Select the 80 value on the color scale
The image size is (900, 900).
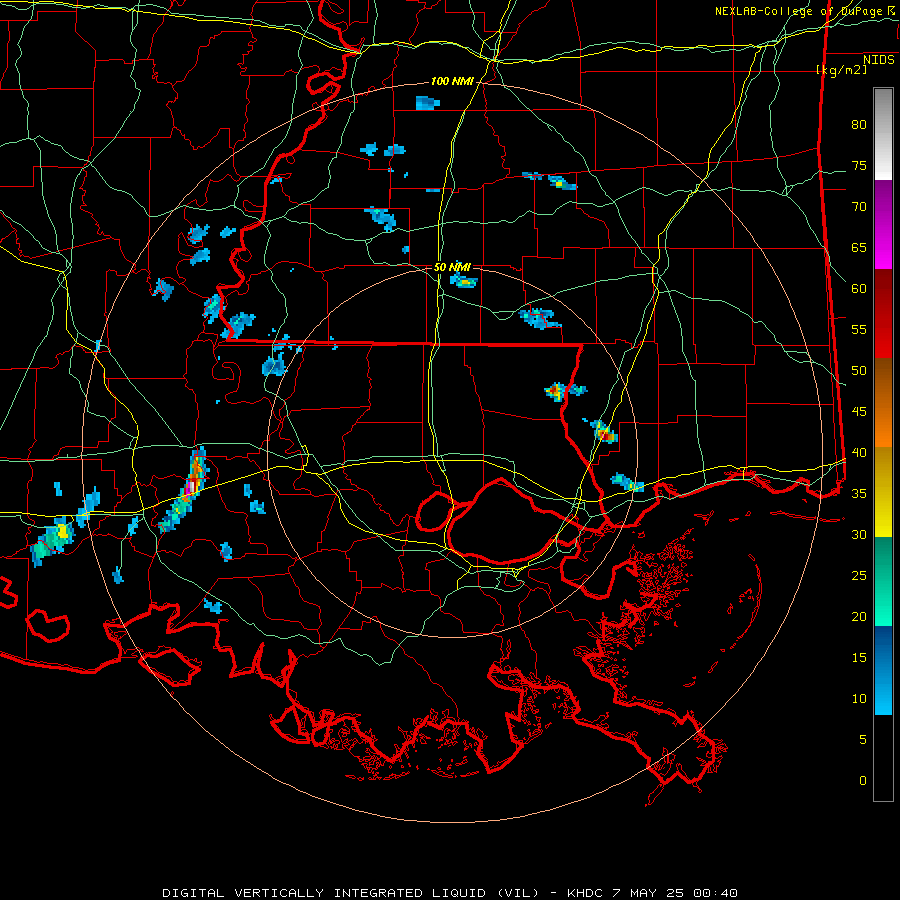[x=859, y=125]
